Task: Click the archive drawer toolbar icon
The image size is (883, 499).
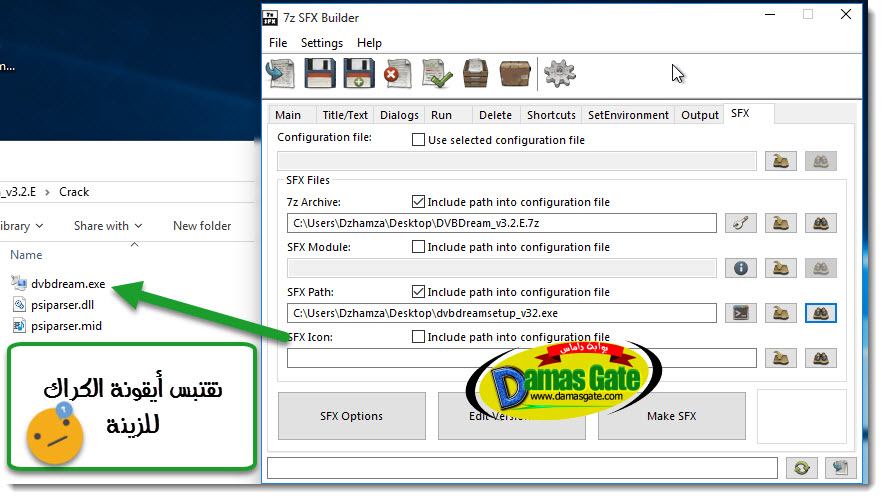Action: [475, 73]
